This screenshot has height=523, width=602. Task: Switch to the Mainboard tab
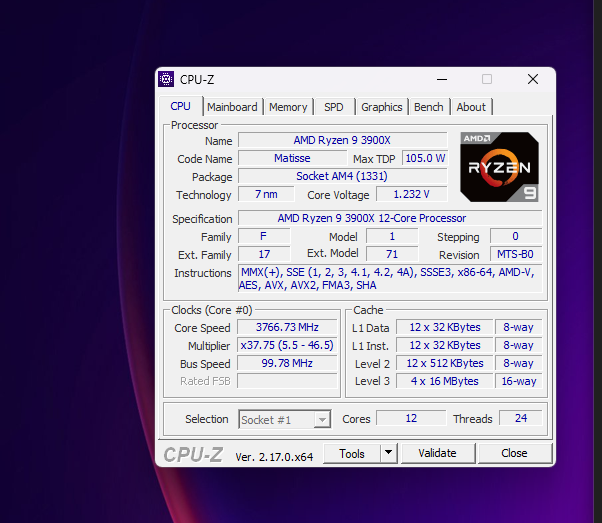coord(232,107)
